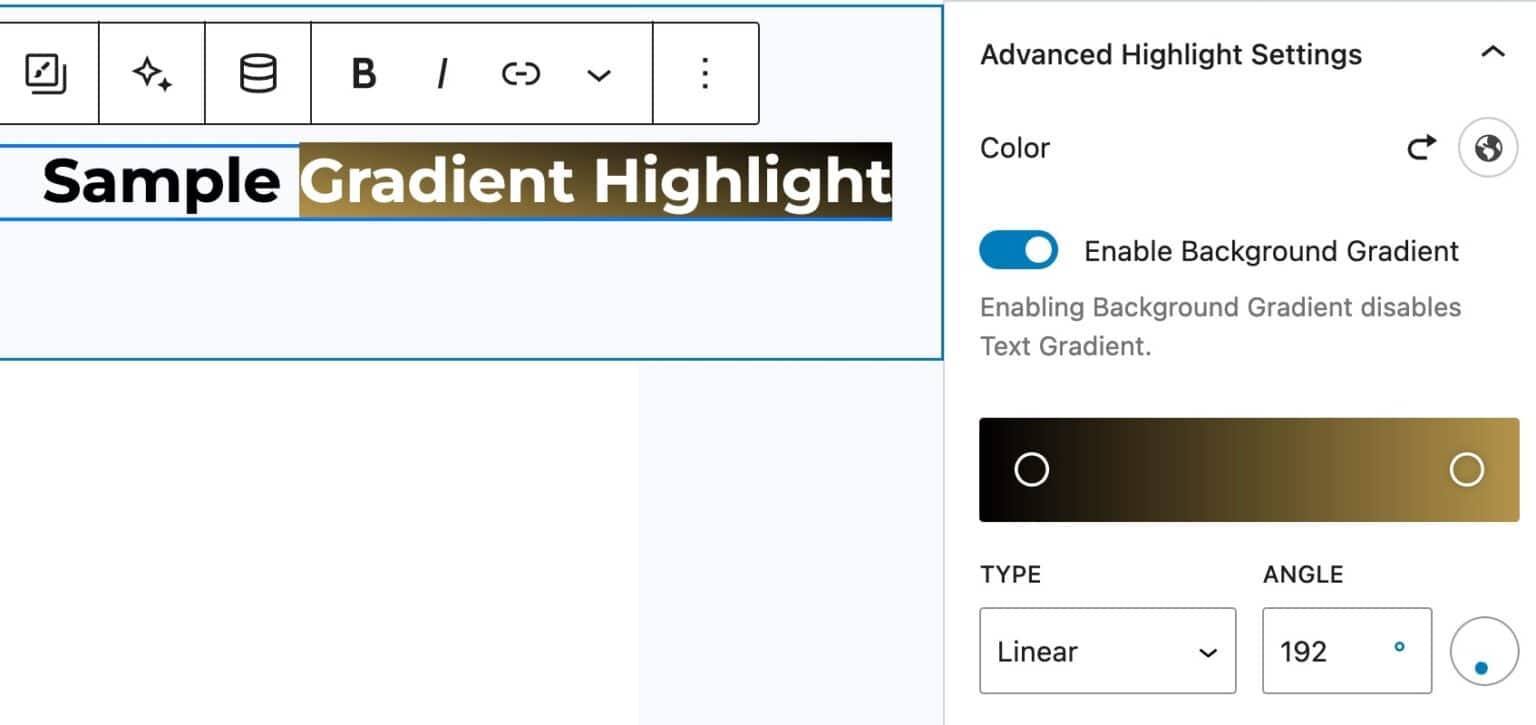
Task: Select the left gradient color stop
Action: [x=1031, y=469]
